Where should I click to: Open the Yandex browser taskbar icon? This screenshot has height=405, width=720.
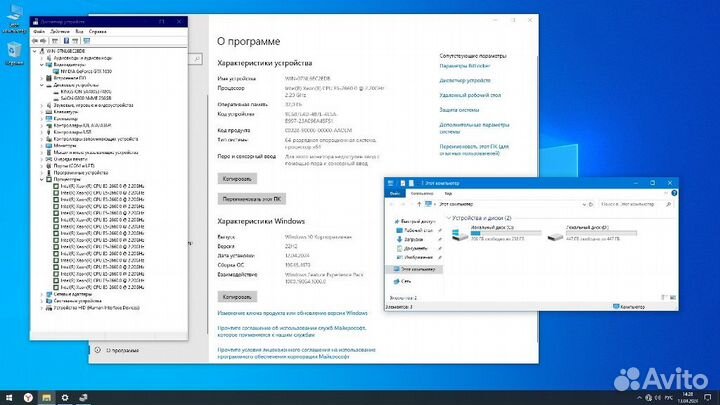28,398
